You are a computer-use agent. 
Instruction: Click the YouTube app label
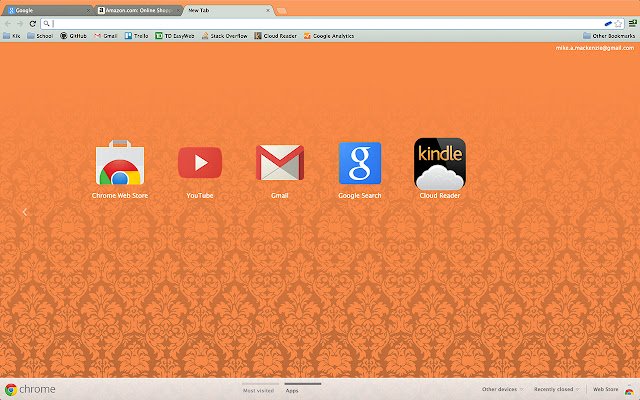[200, 196]
